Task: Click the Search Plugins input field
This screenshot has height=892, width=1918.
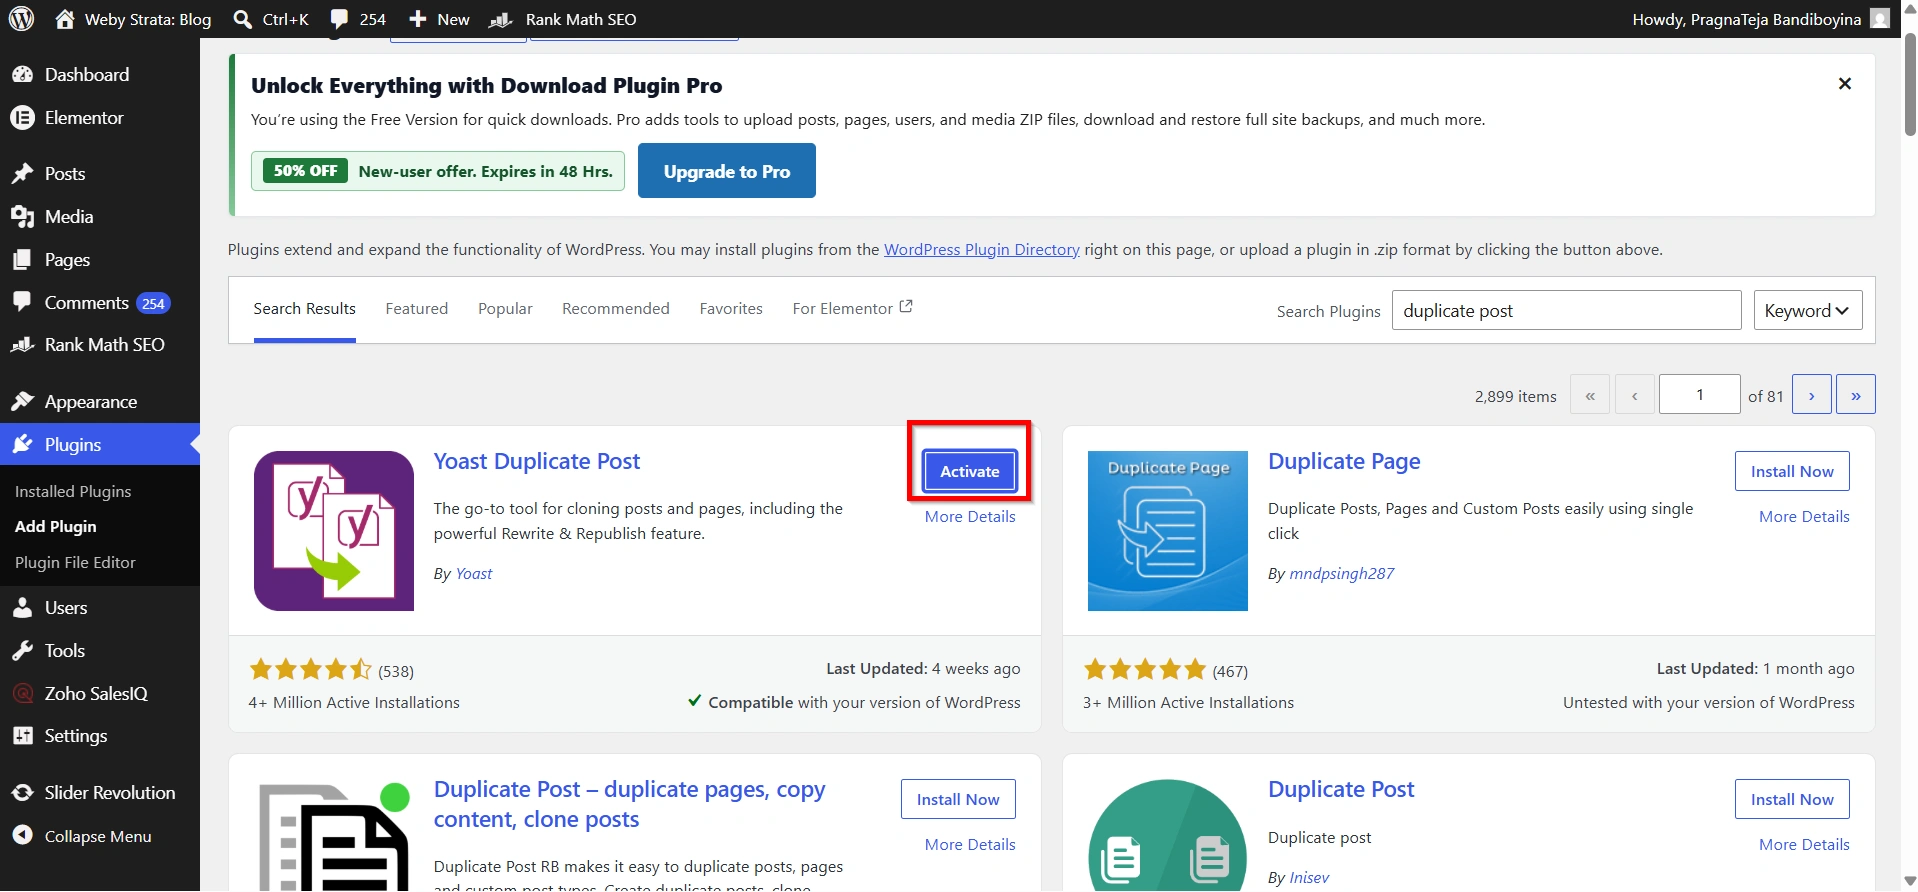Action: (1567, 311)
